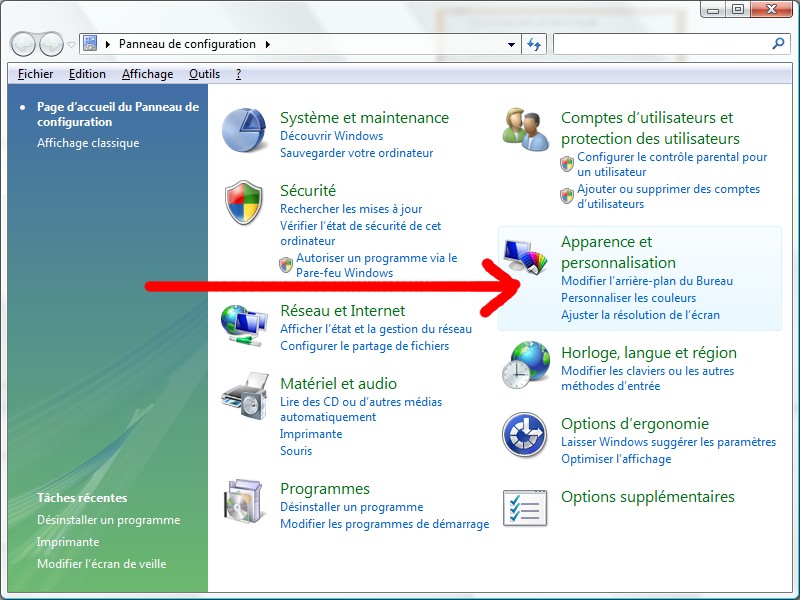Click shield icon beside Configurer le contrôle parental
The width and height of the screenshot is (800, 600).
pyautogui.click(x=567, y=164)
